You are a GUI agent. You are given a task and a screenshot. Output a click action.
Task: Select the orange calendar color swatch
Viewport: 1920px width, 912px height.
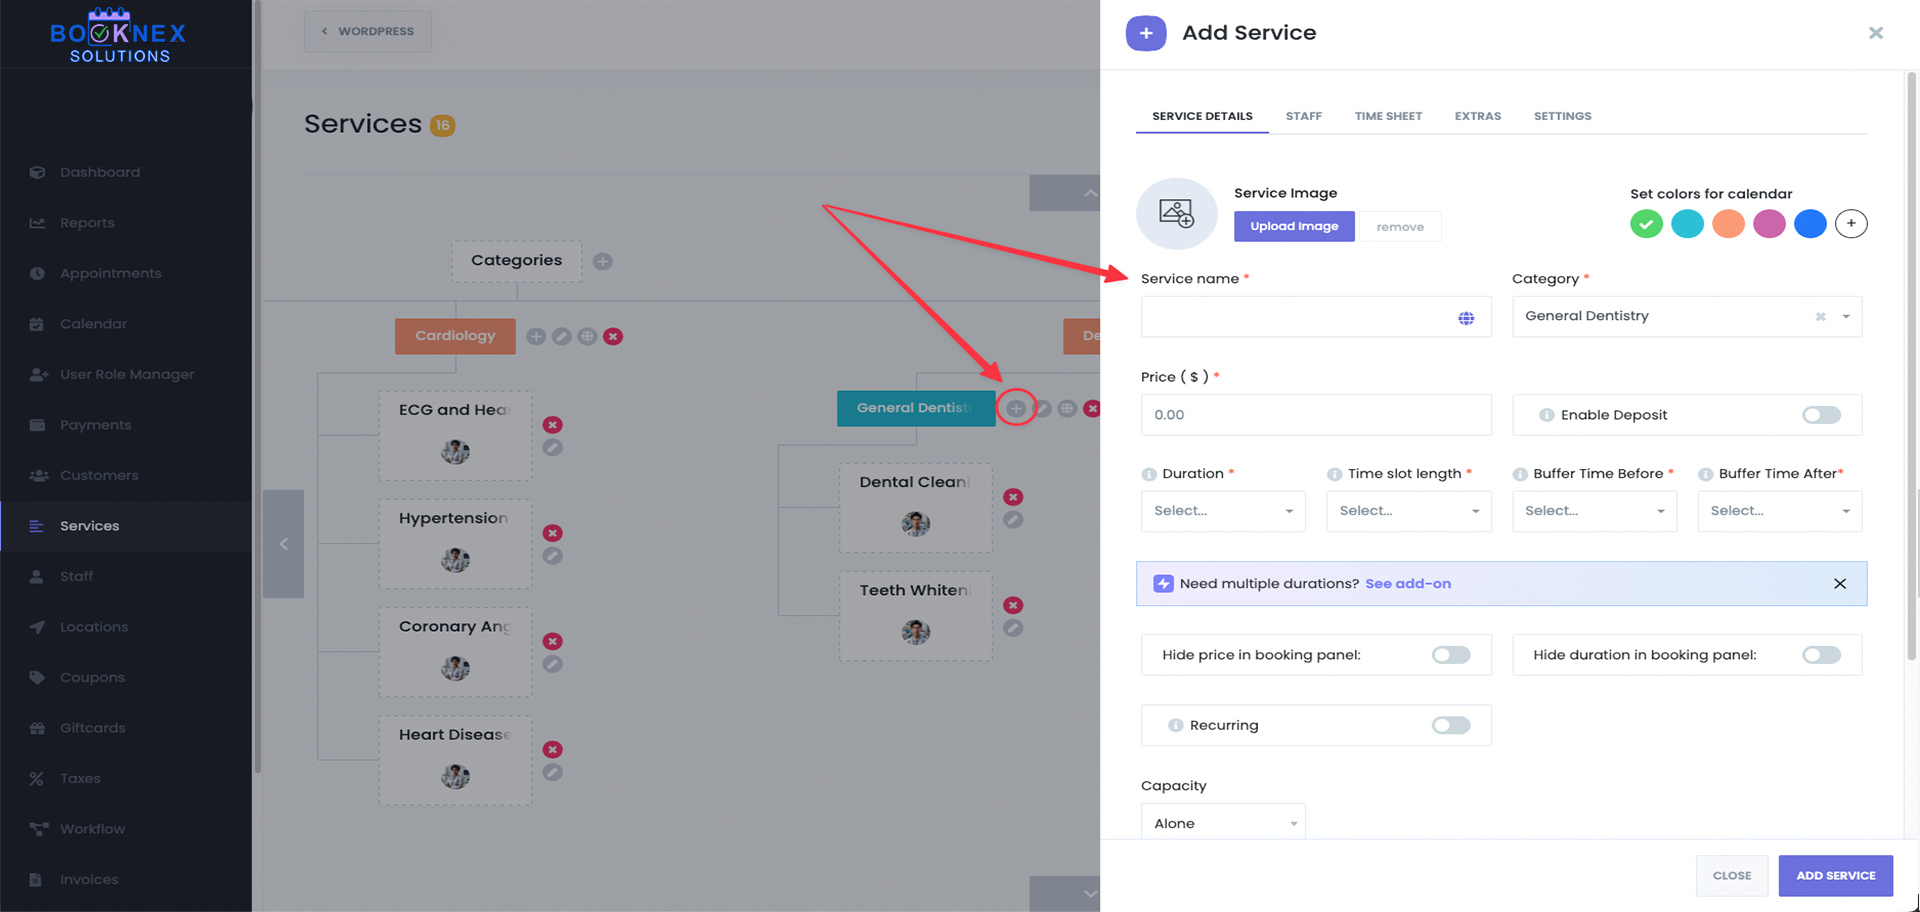point(1728,224)
